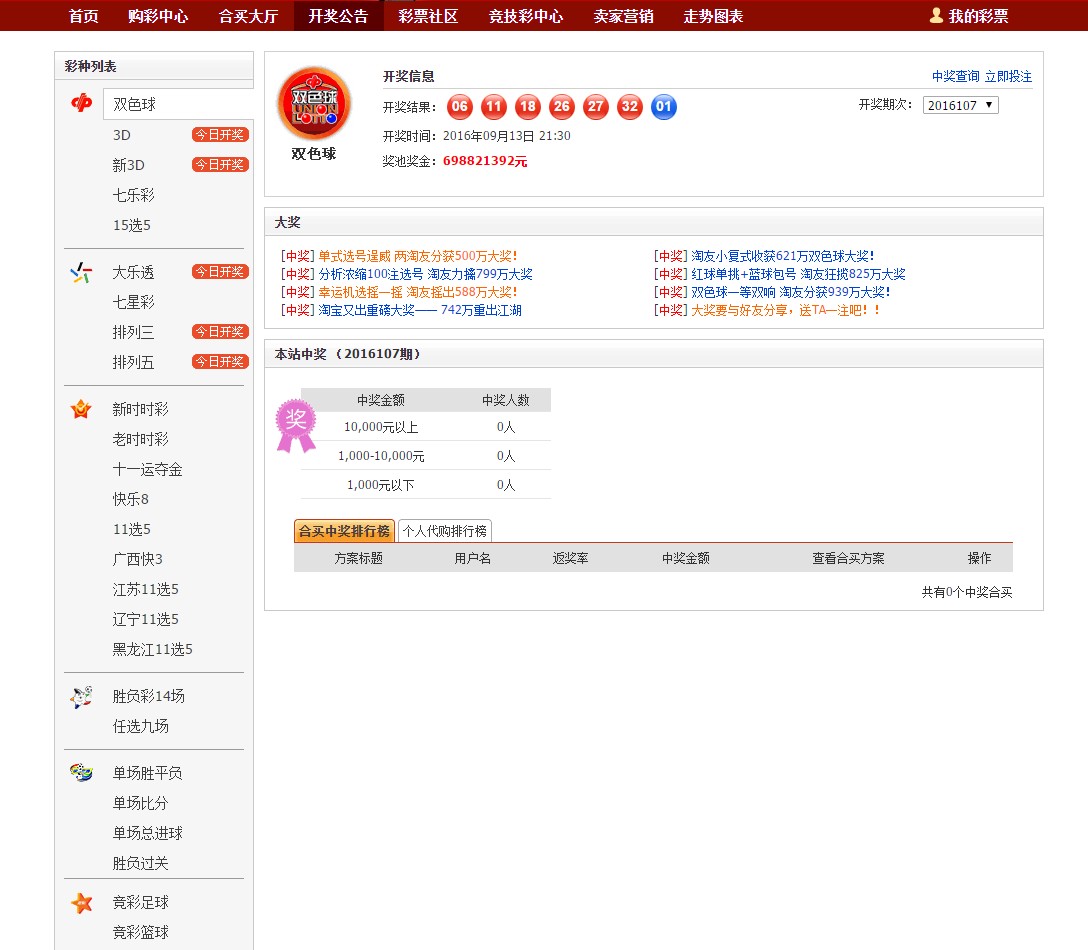Click the icon beside 单场胜平负

pos(81,773)
